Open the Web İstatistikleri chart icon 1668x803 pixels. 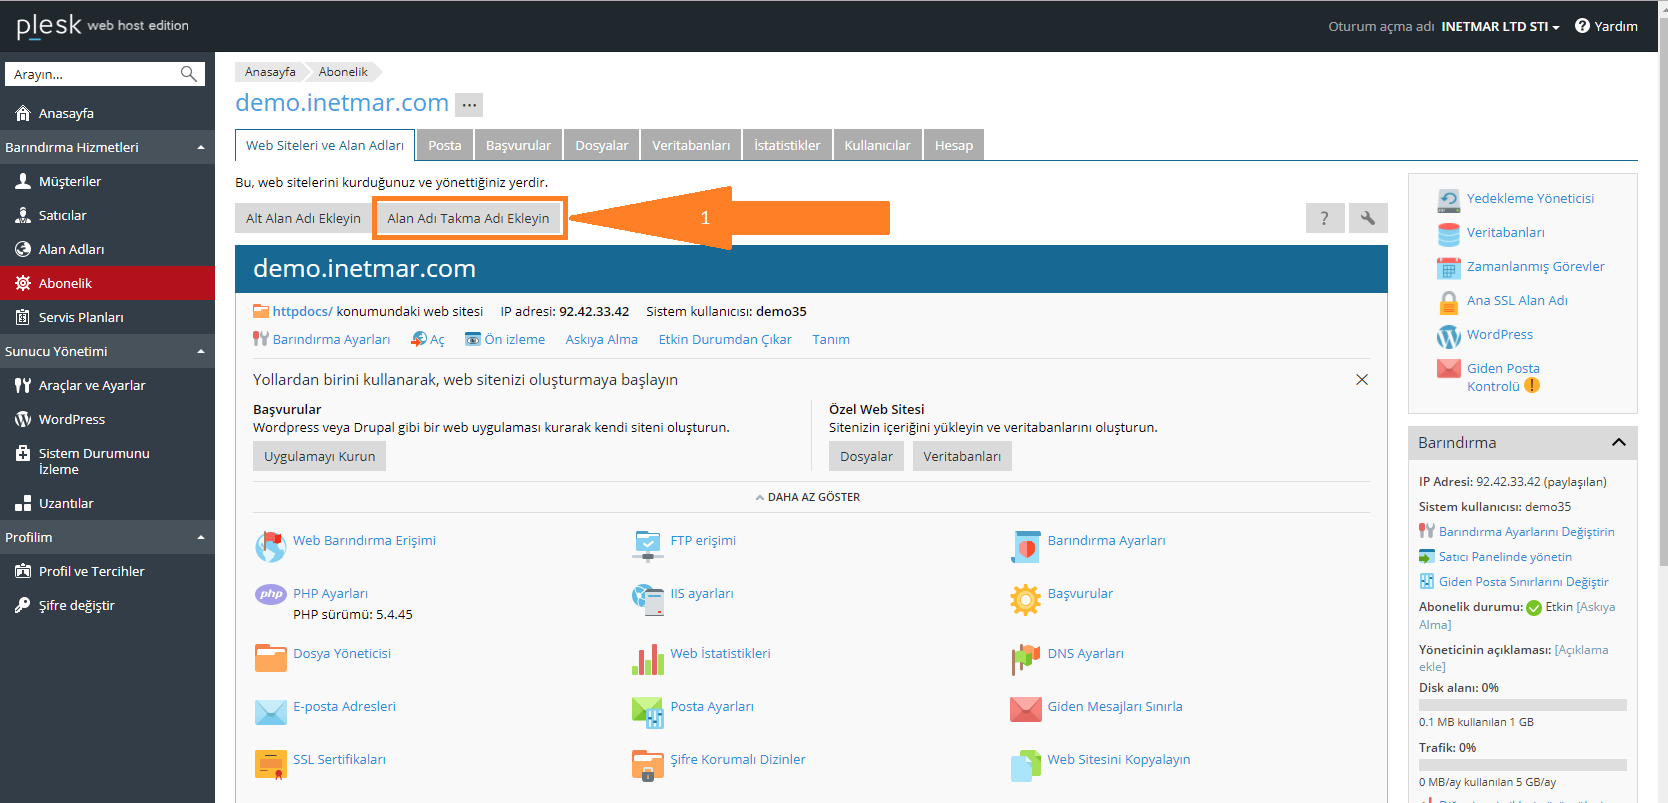[648, 659]
